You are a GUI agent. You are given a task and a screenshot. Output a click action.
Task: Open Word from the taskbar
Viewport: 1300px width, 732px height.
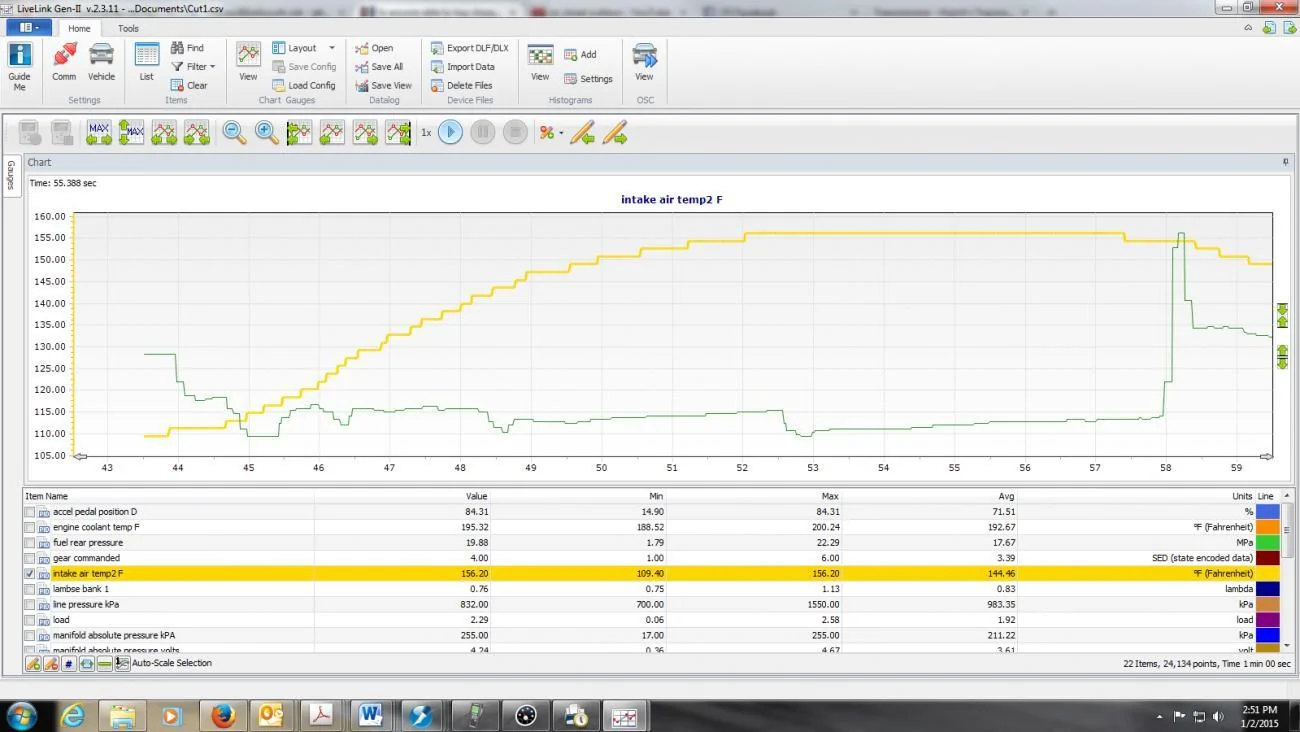tap(372, 716)
